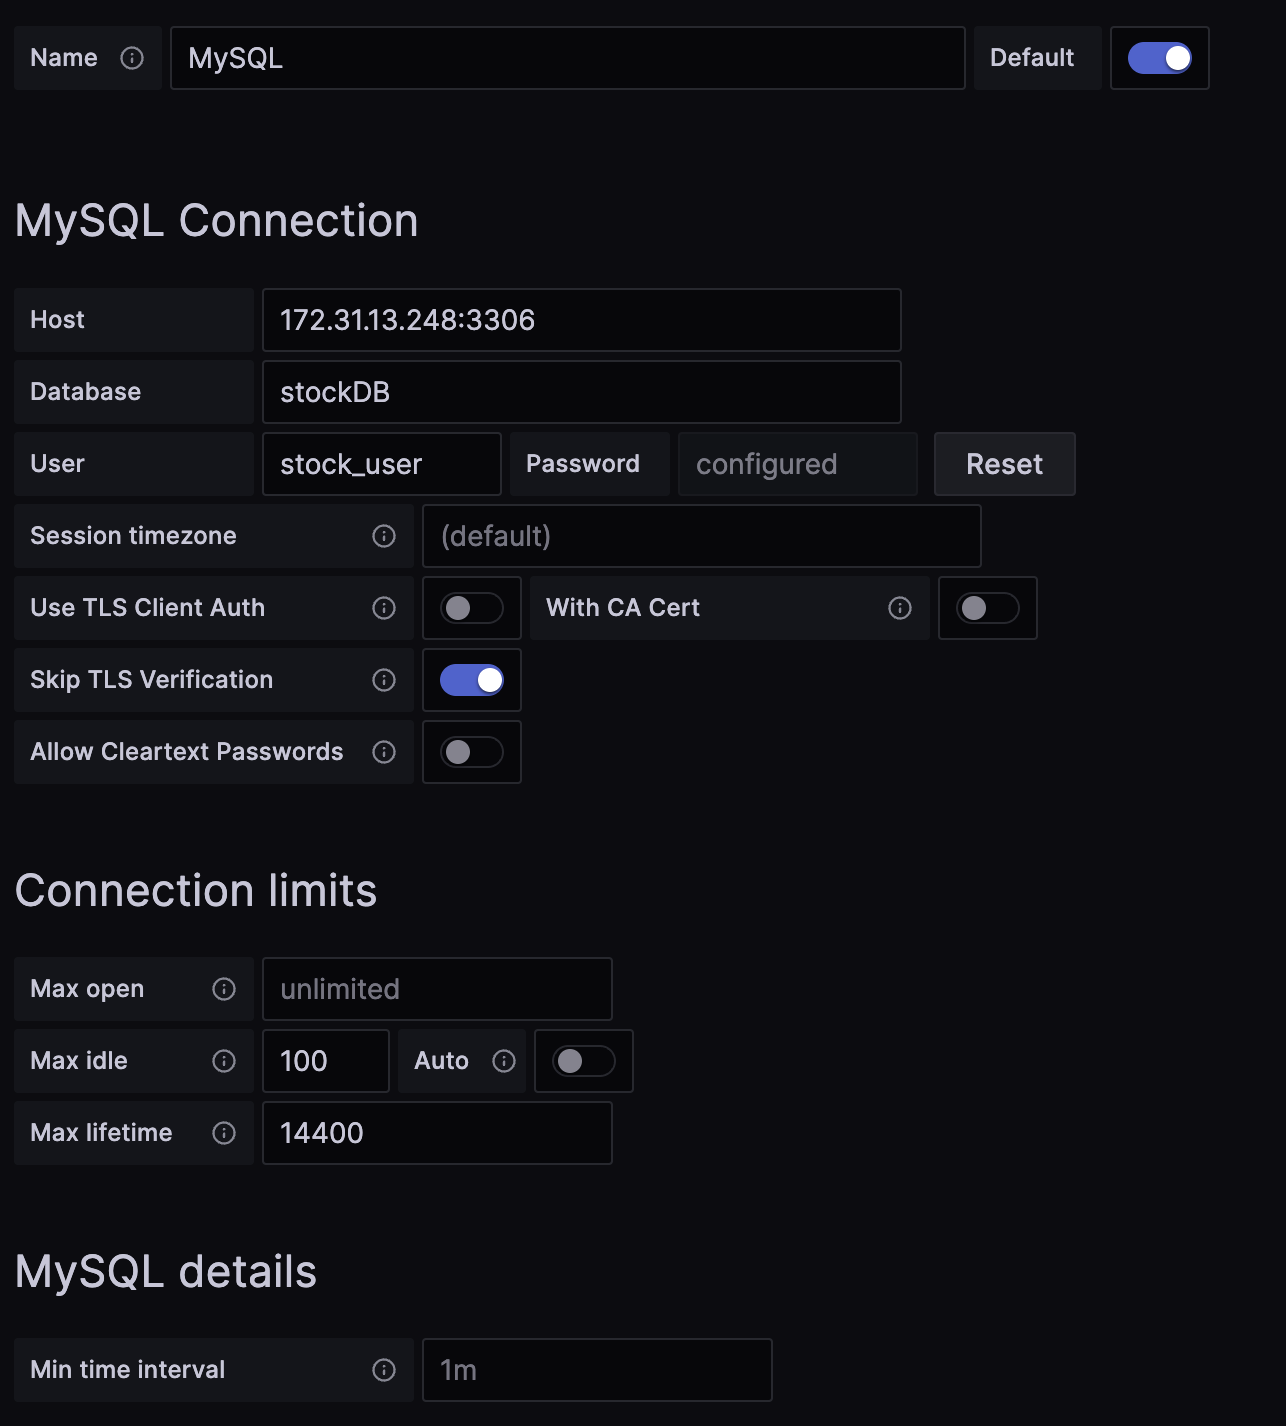Click the MySQL Connection heading
This screenshot has width=1286, height=1426.
(217, 221)
